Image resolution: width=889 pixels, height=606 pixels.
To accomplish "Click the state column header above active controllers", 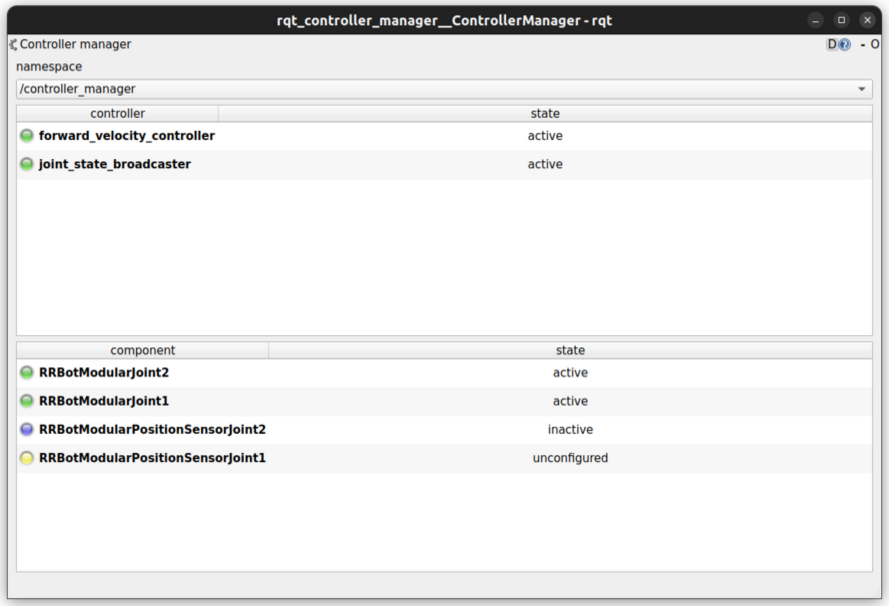I will pos(545,113).
